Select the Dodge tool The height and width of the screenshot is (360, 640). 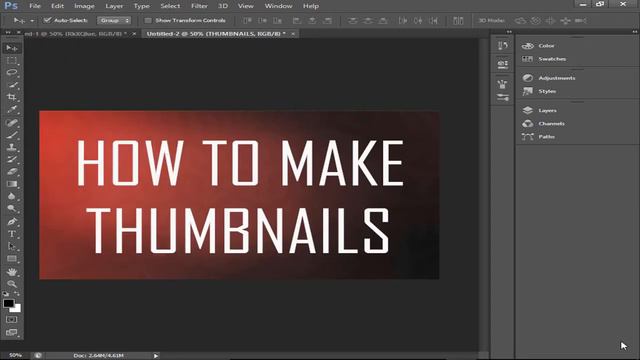click(12, 209)
